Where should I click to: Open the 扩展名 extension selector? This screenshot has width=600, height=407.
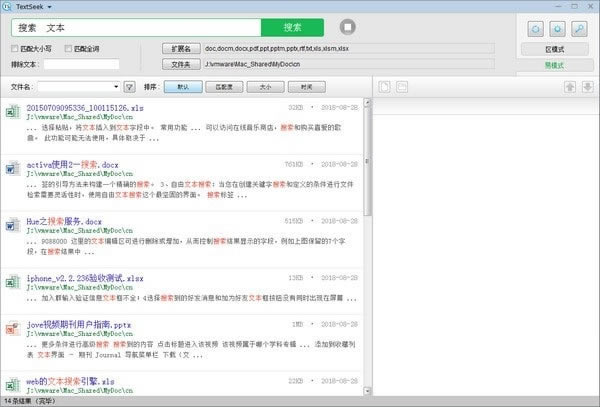pos(180,47)
